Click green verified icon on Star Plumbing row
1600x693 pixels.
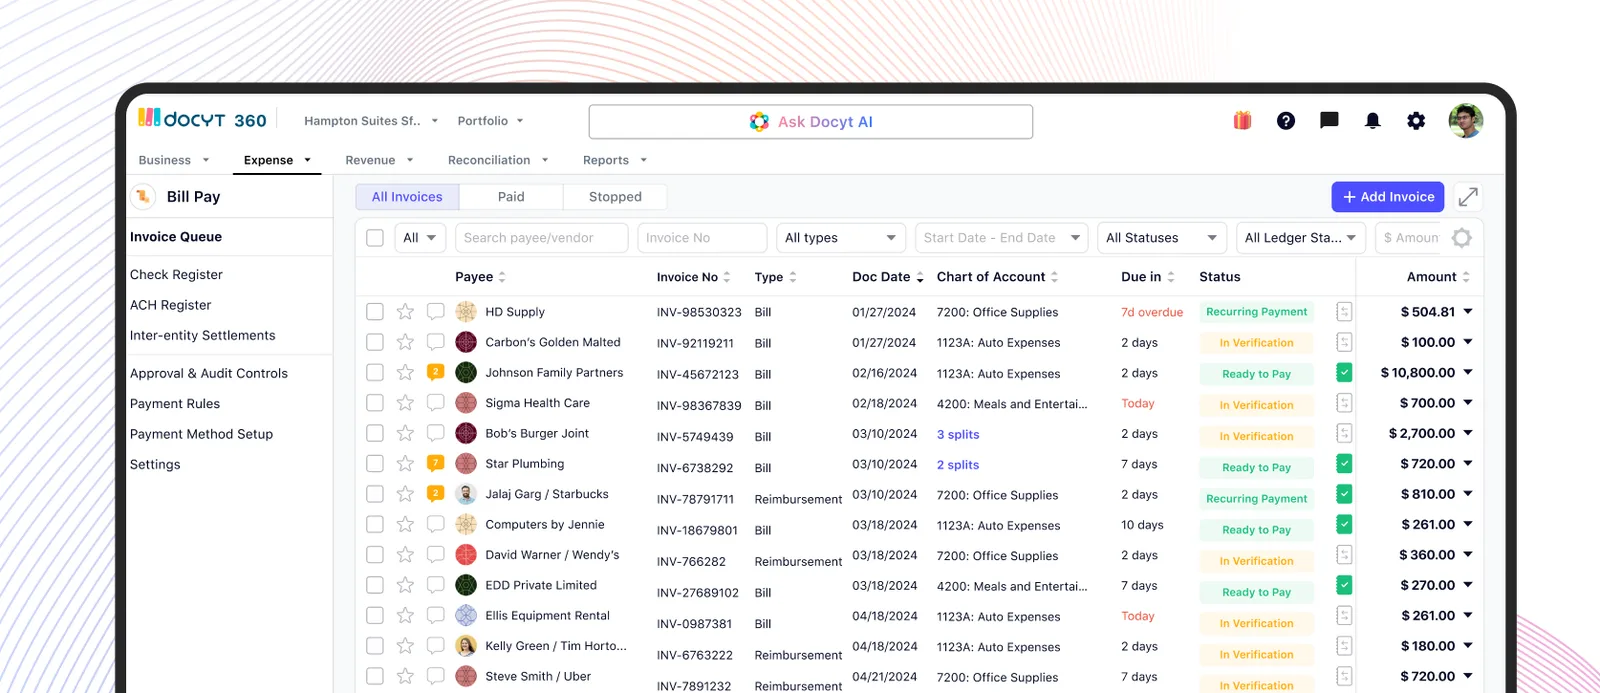[1344, 463]
